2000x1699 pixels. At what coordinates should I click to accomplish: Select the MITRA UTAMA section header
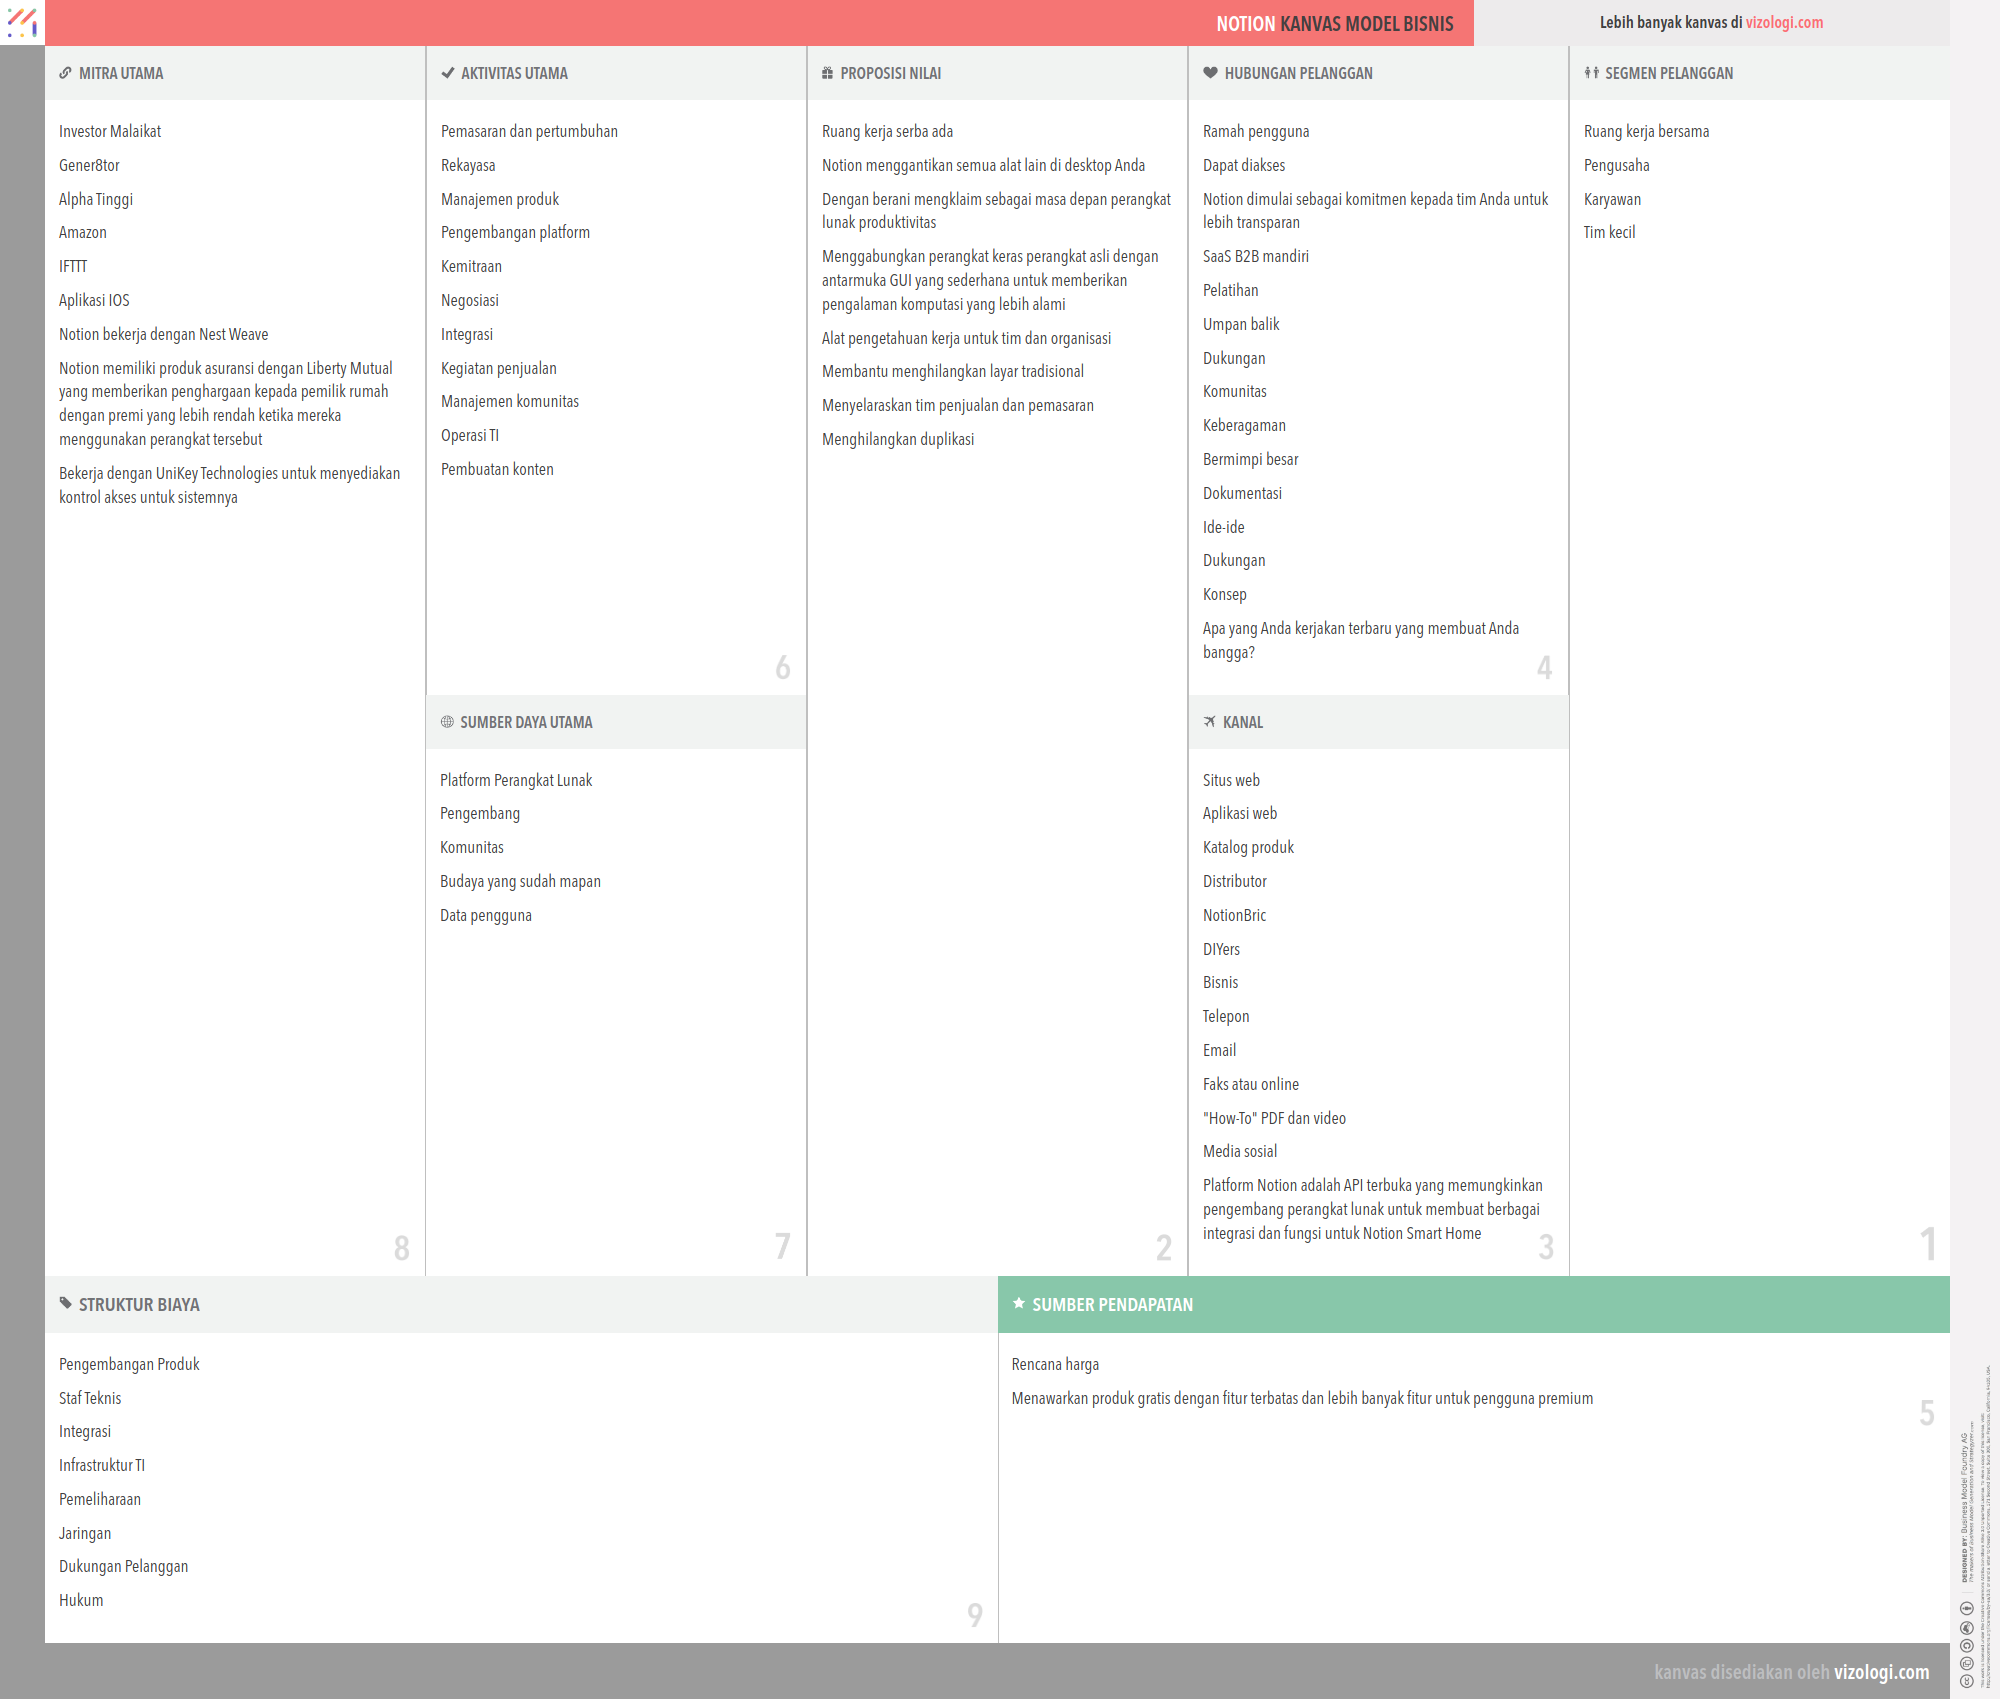pos(121,72)
